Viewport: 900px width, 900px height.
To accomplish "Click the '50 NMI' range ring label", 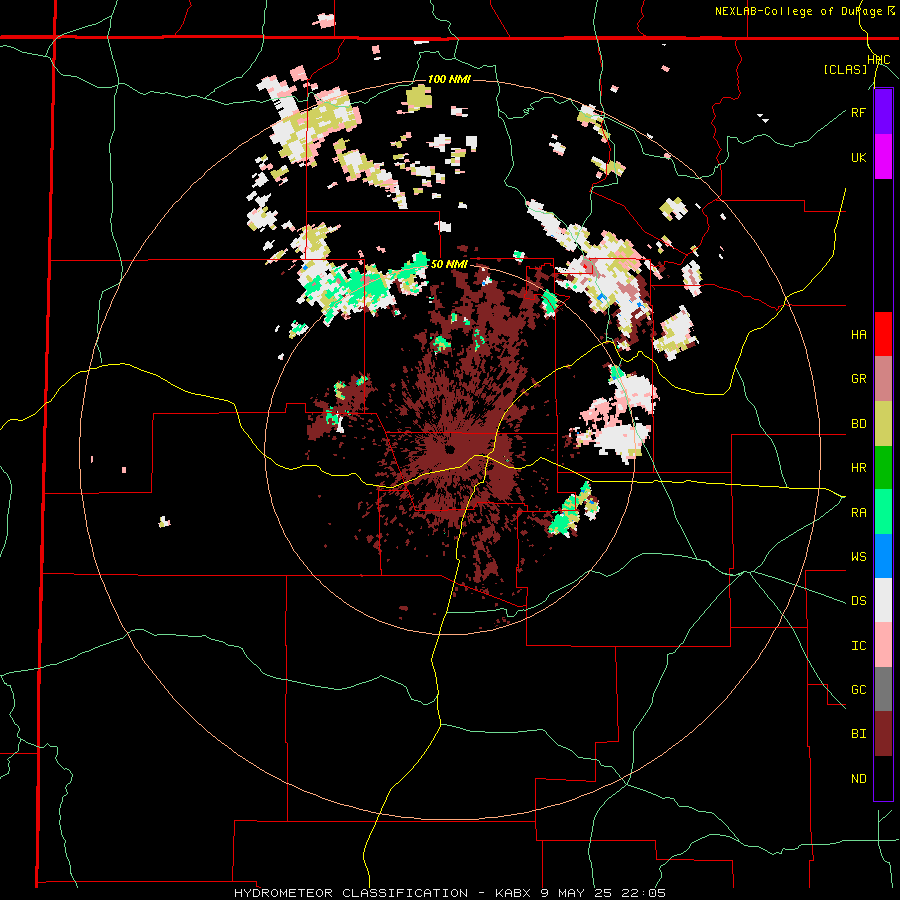I will pyautogui.click(x=449, y=265).
